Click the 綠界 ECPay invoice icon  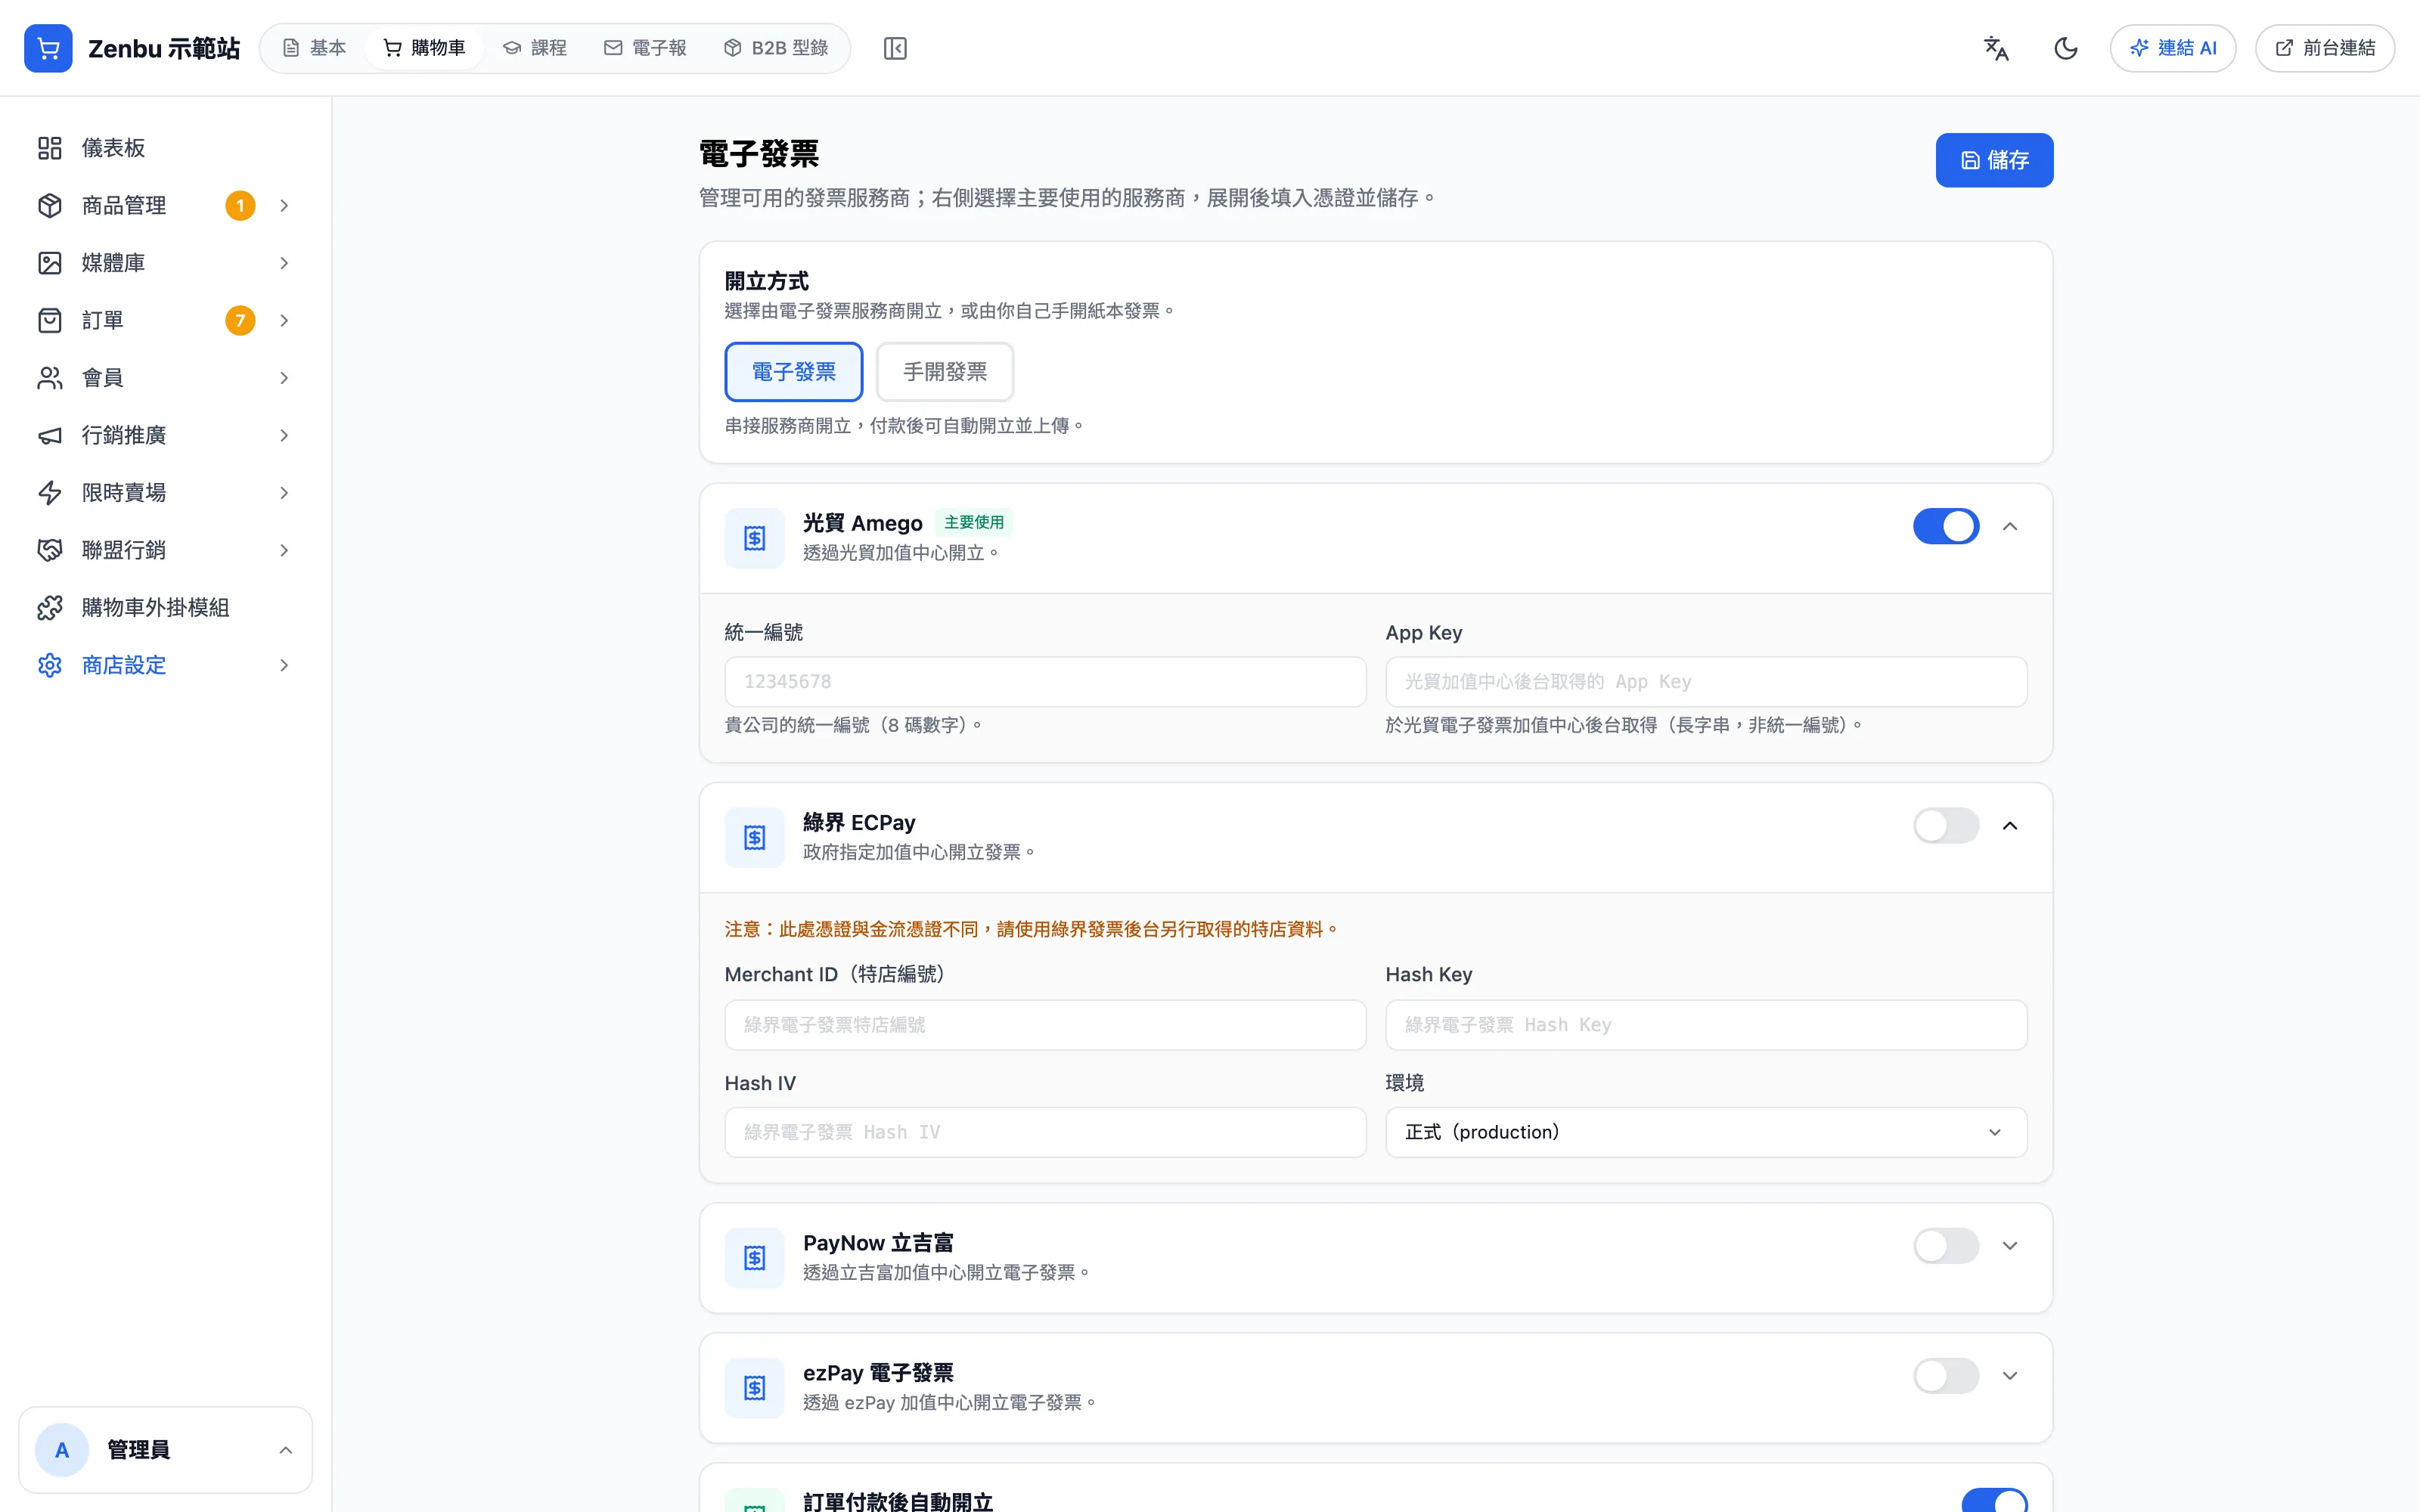(755, 837)
